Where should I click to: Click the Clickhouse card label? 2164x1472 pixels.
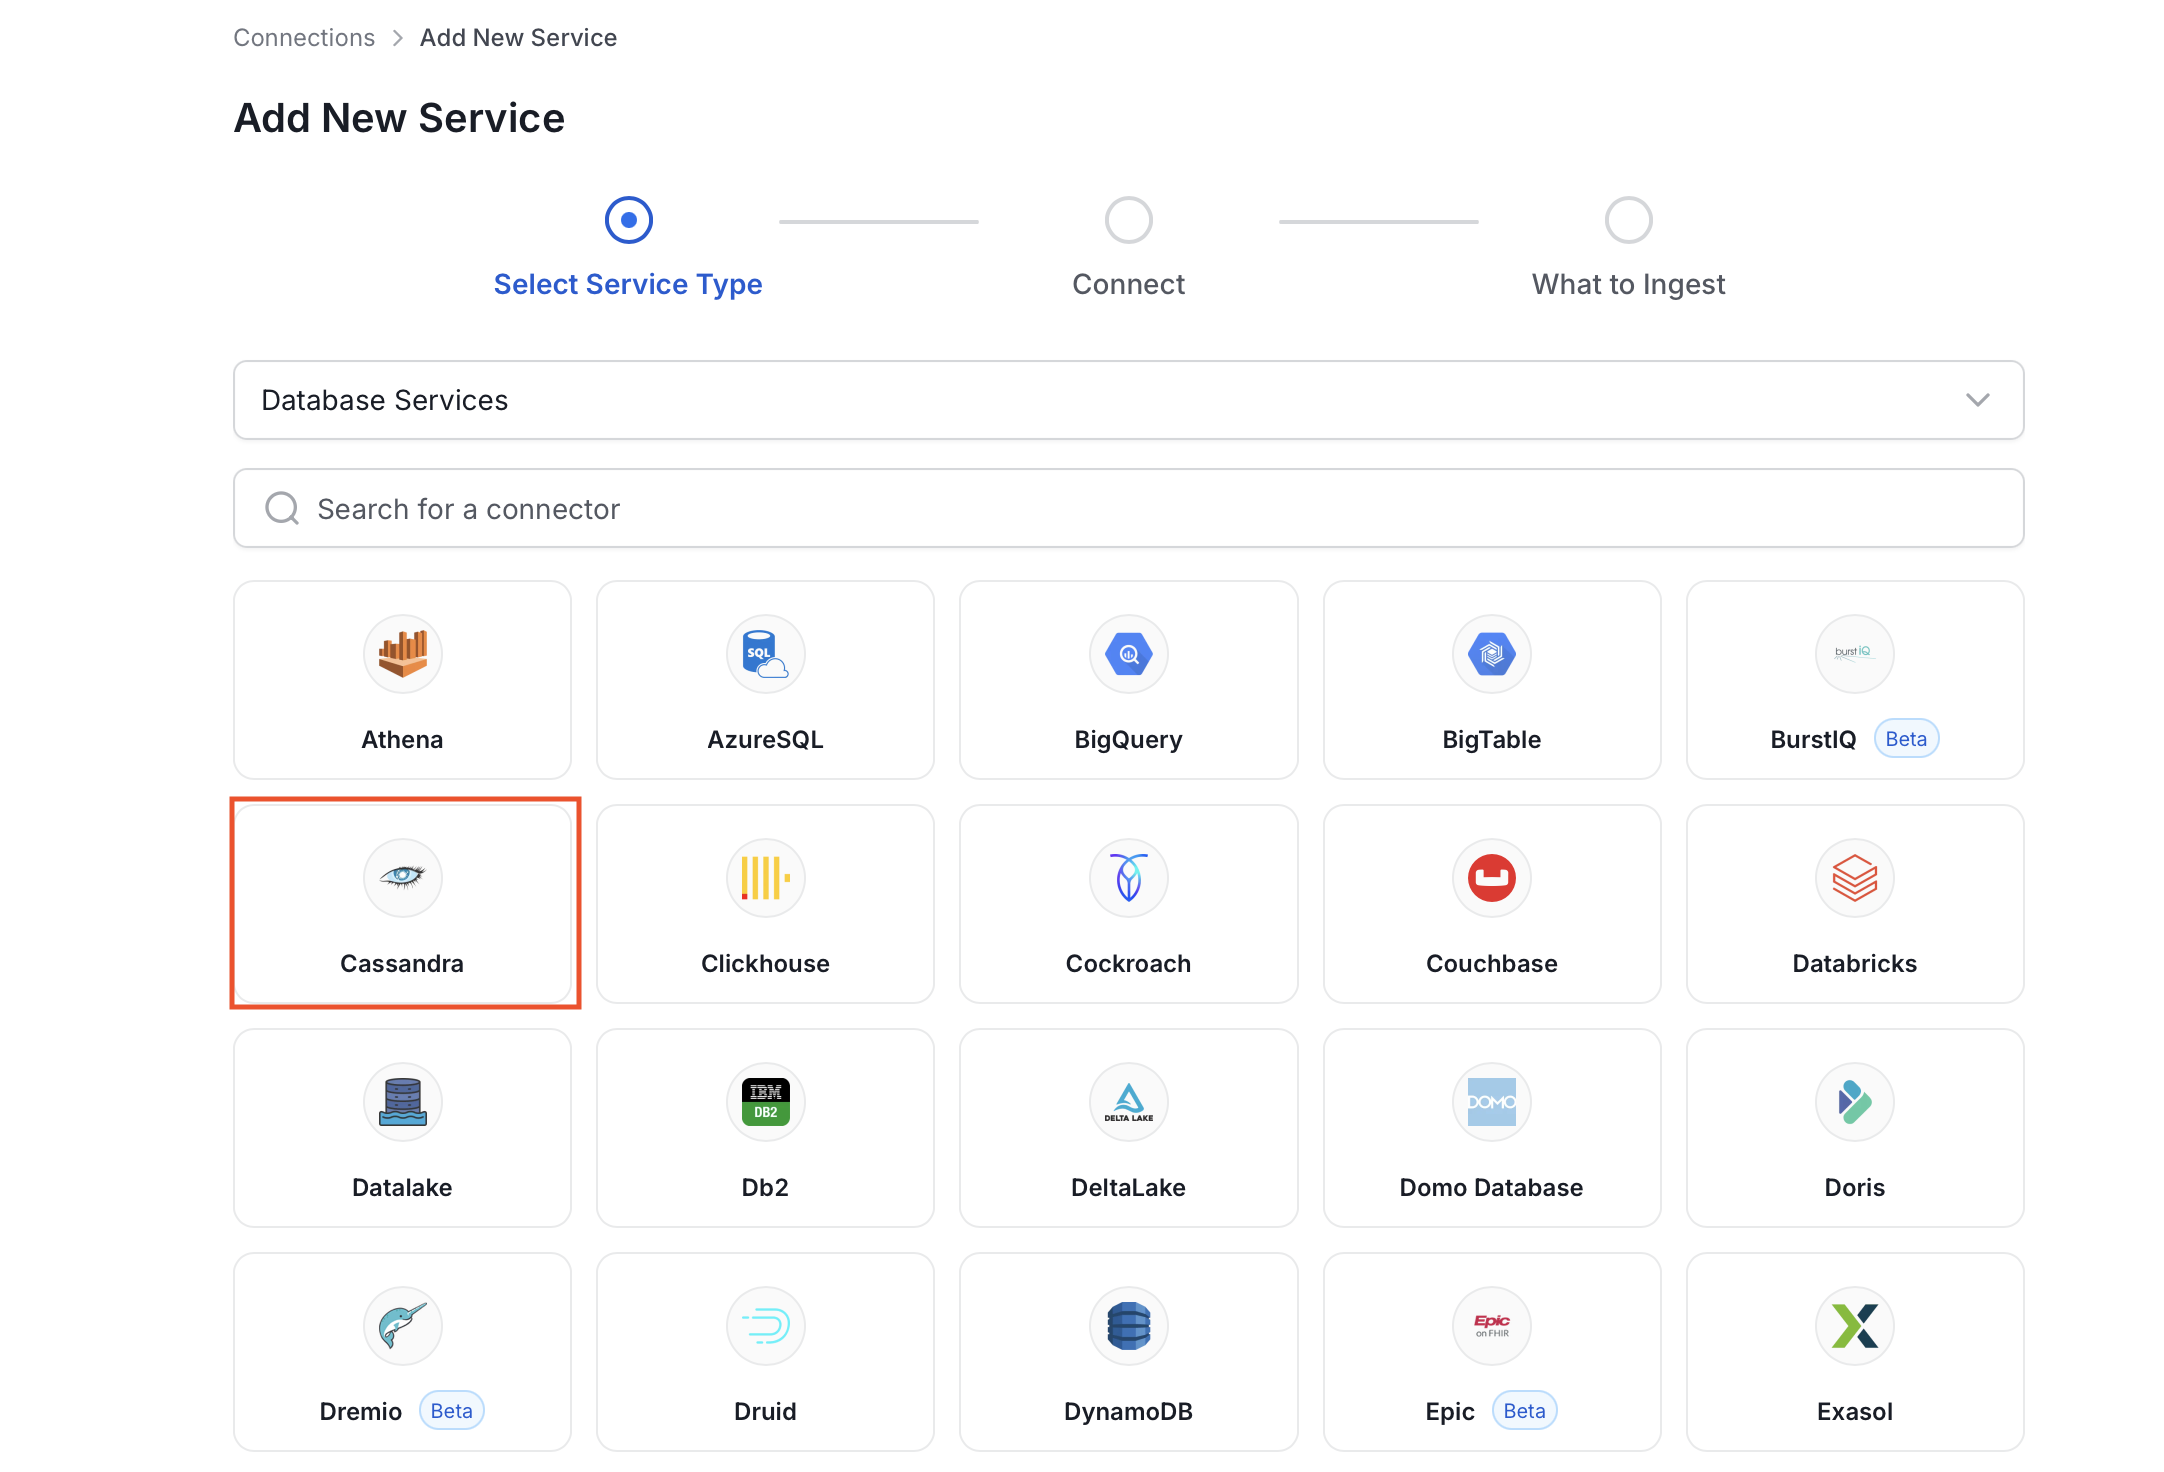766,963
